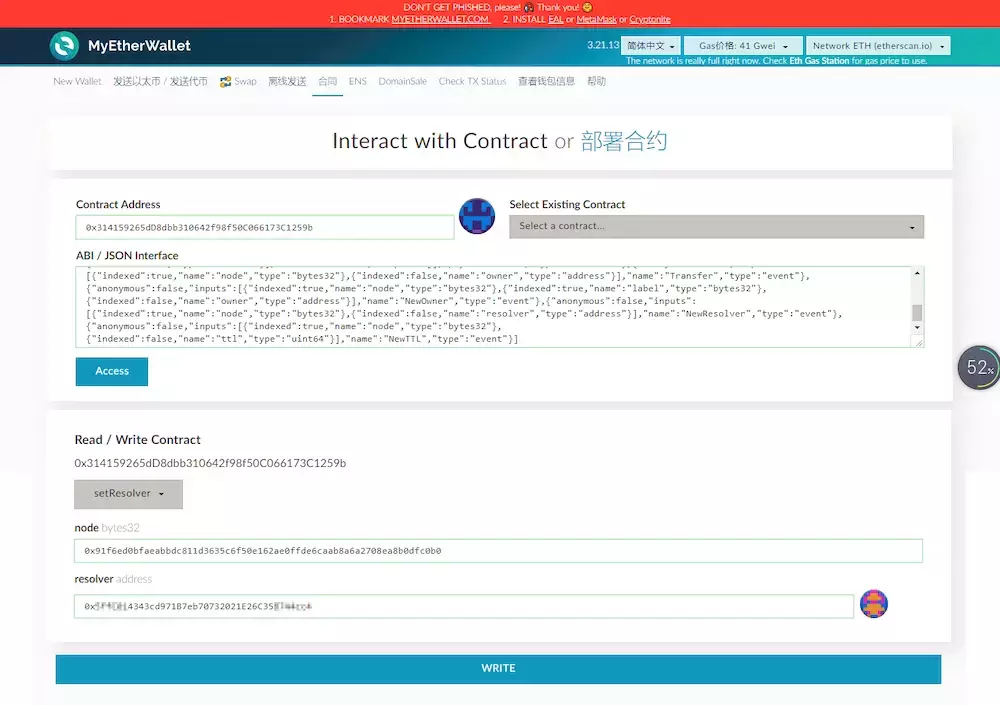Screen dimensions: 1000x705
Task: Focus the node bytes32 input field
Action: pyautogui.click(x=498, y=551)
